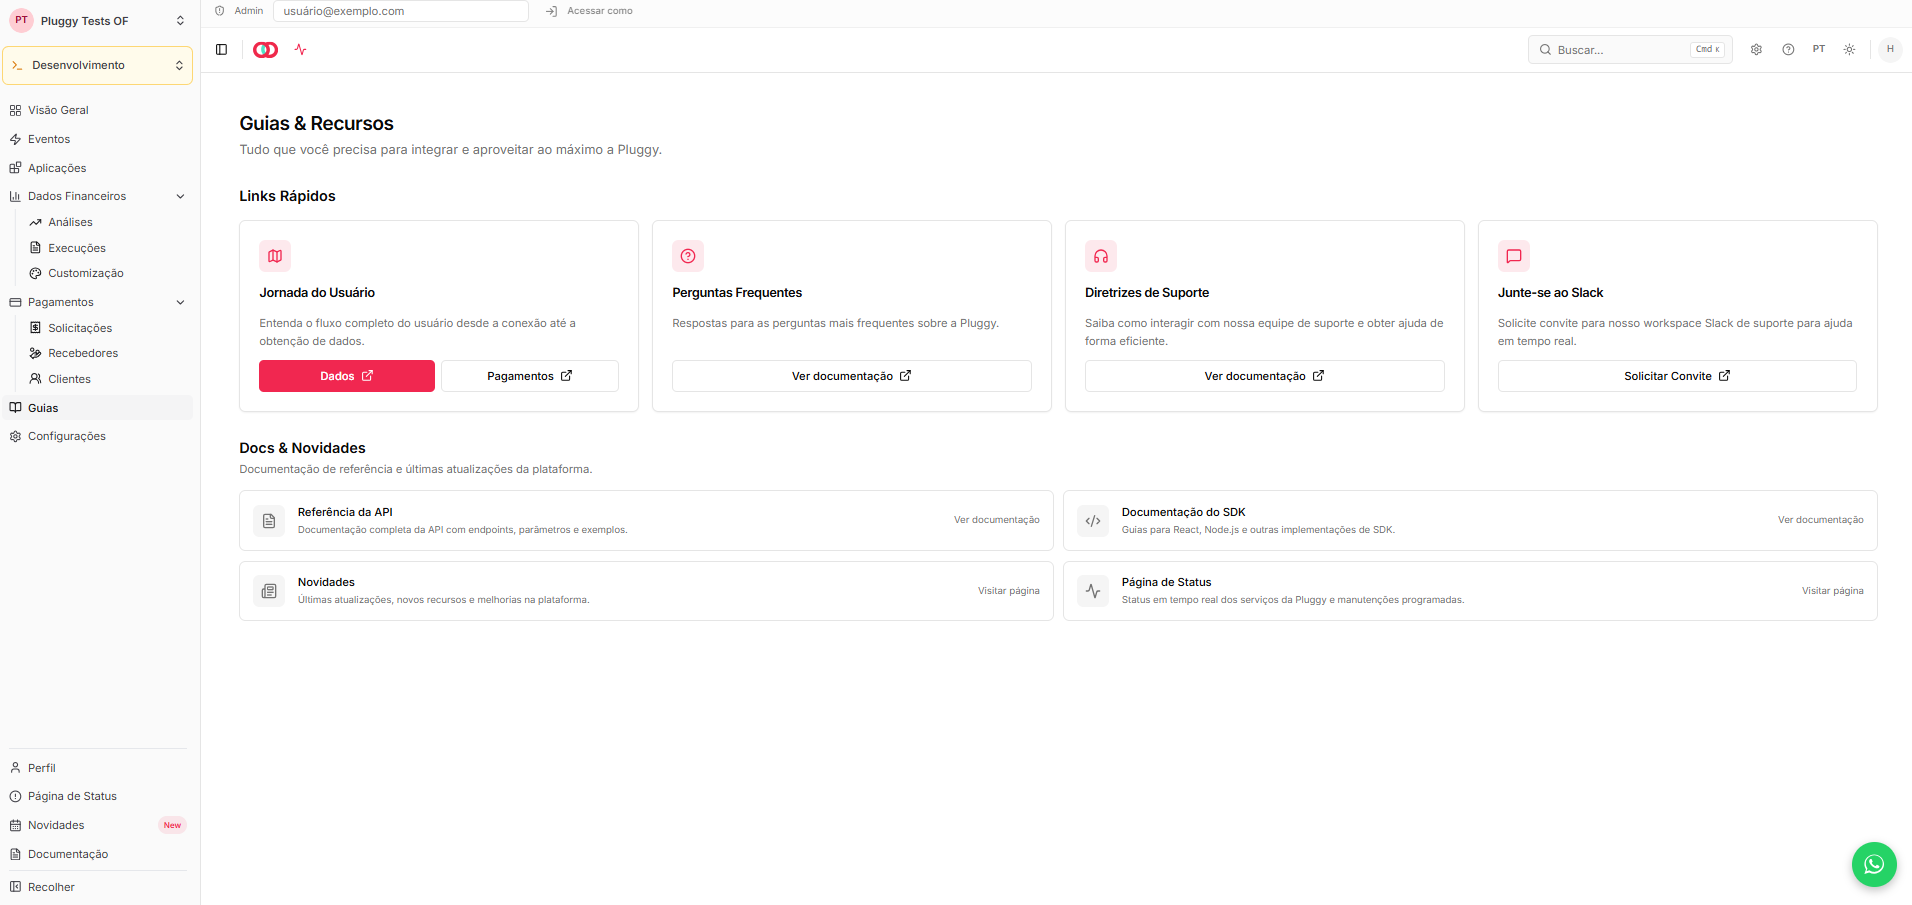
Task: Click the Admin info icon in top bar
Action: click(x=220, y=11)
